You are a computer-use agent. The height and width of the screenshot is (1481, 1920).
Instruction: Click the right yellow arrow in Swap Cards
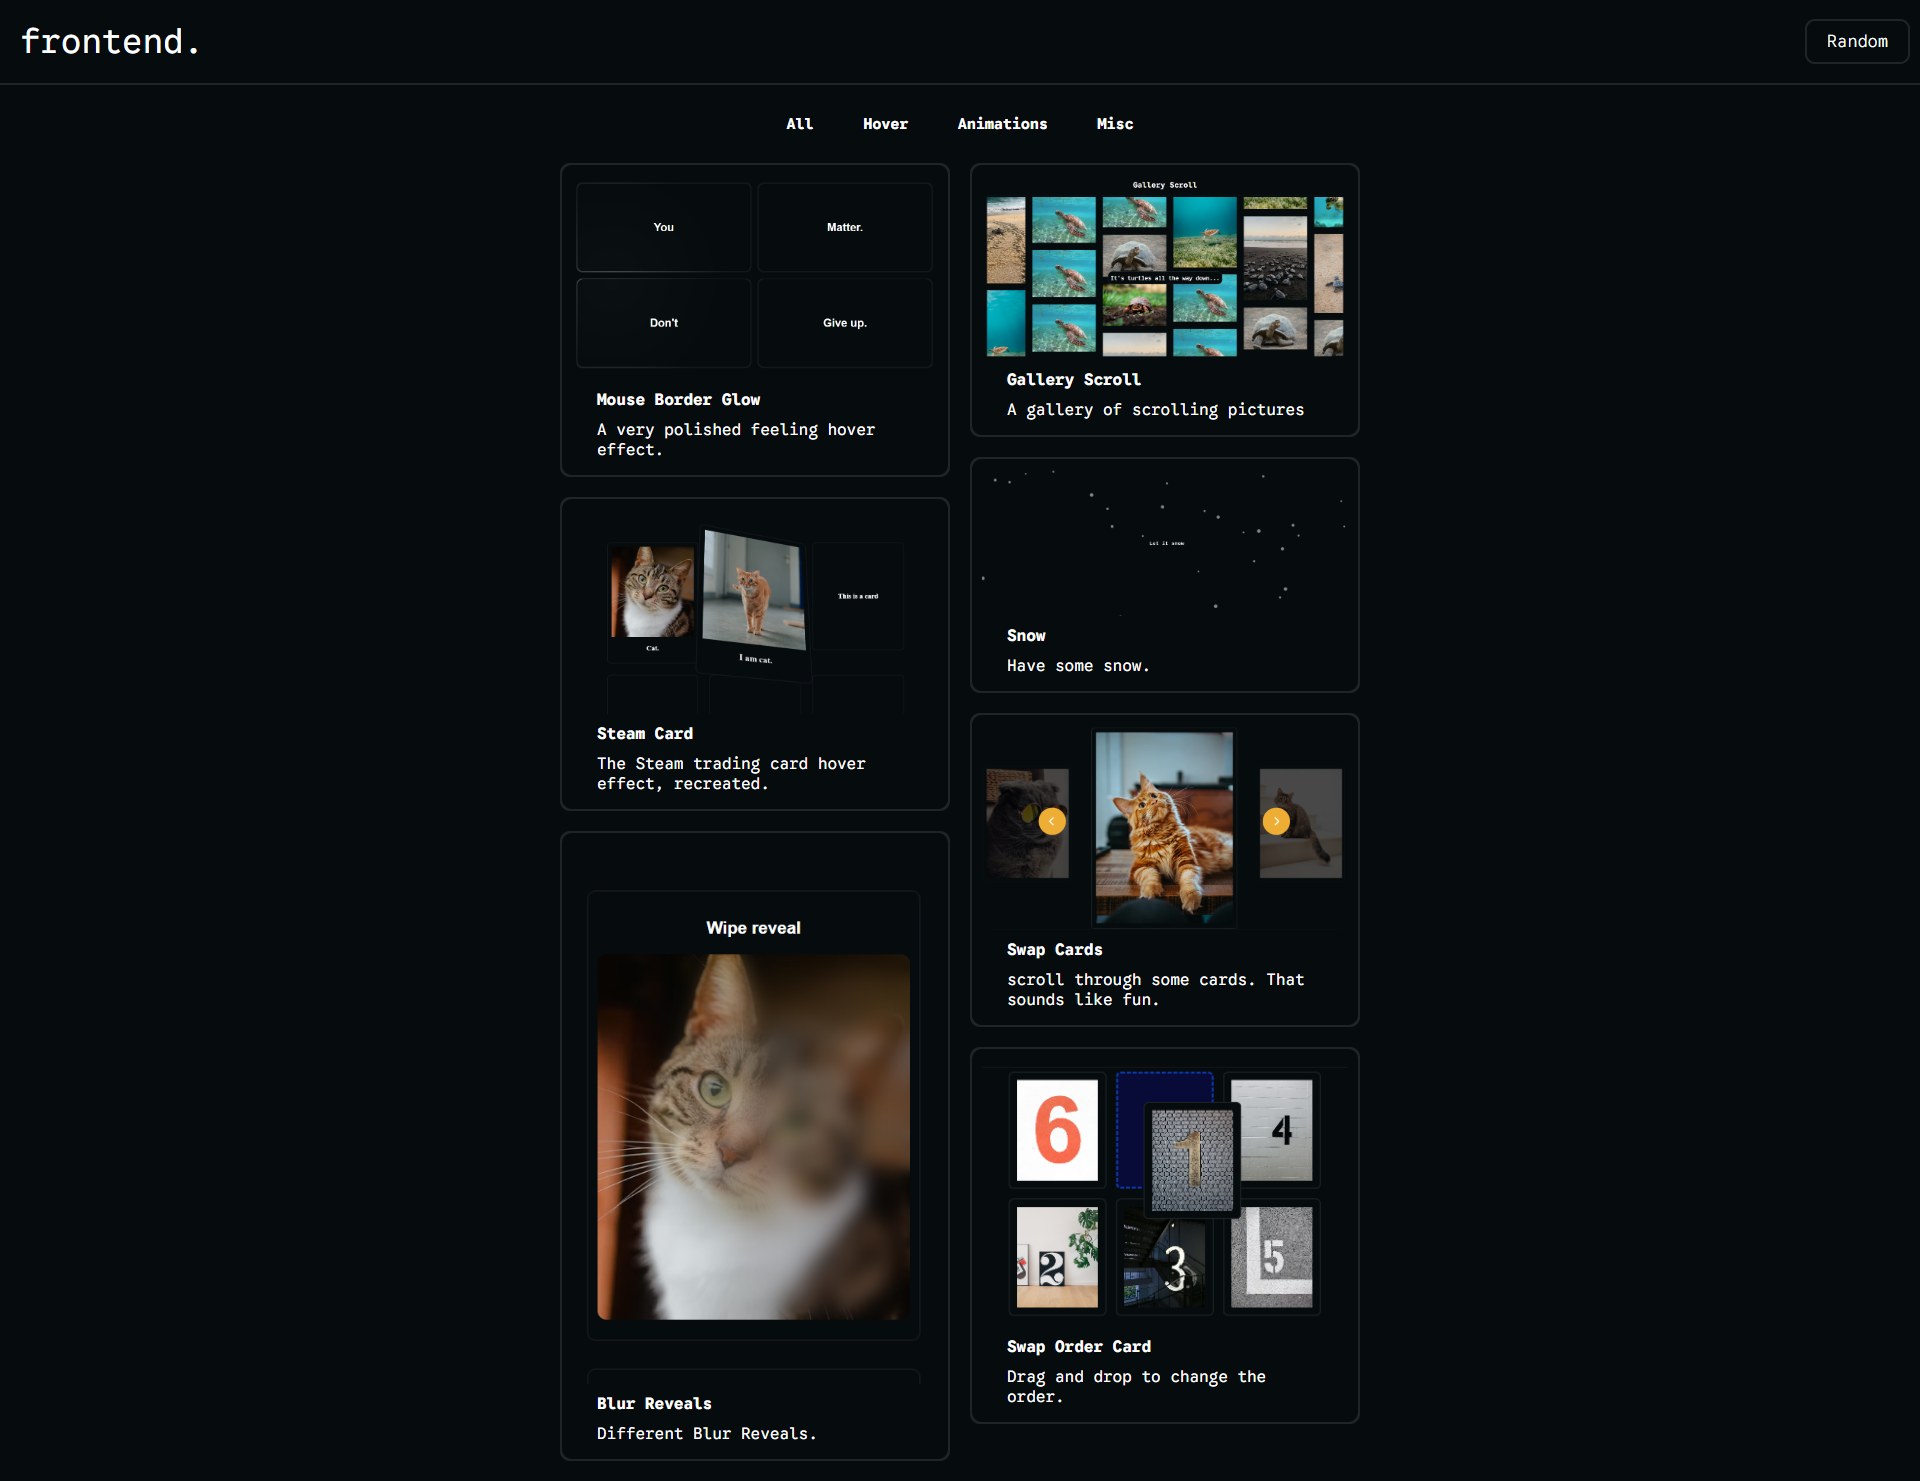tap(1276, 821)
